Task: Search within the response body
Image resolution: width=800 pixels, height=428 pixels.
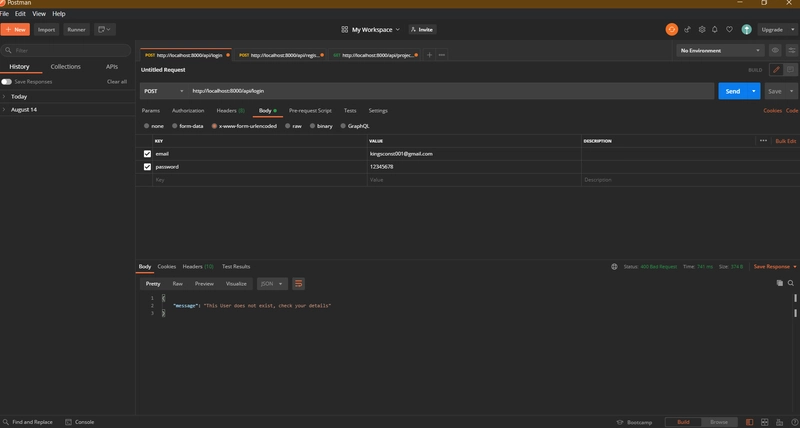Action: point(791,283)
